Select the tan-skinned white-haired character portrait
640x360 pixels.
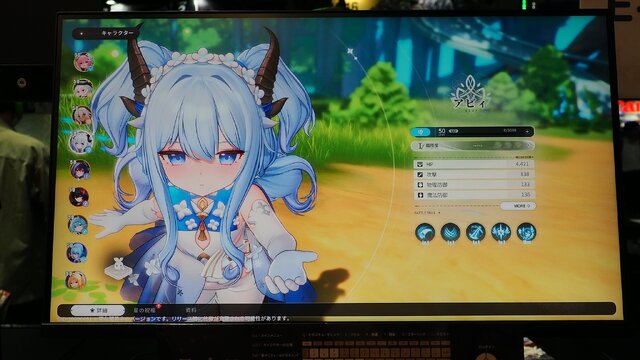[x=82, y=115]
